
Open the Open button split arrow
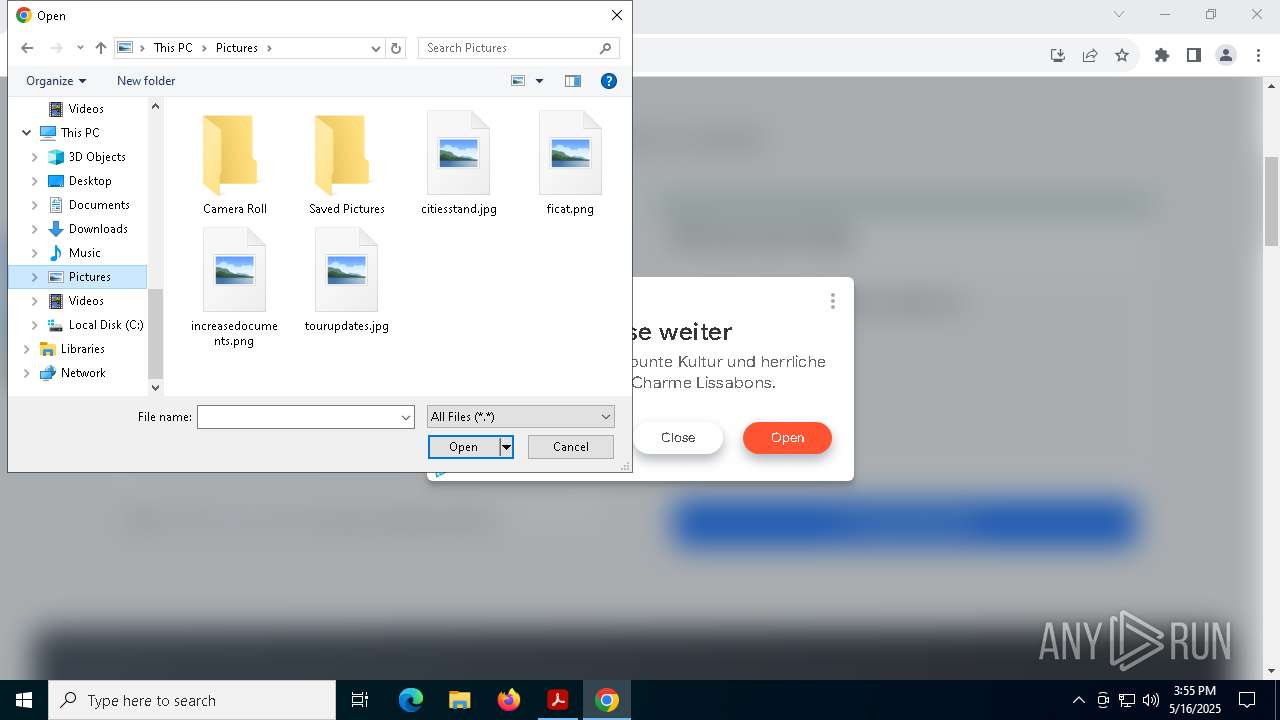click(506, 447)
